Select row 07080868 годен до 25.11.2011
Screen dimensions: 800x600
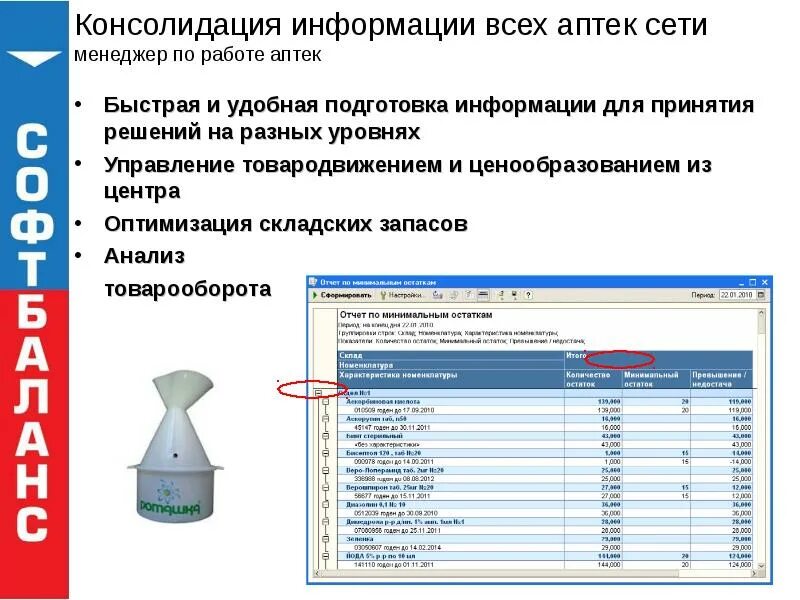pos(545,531)
